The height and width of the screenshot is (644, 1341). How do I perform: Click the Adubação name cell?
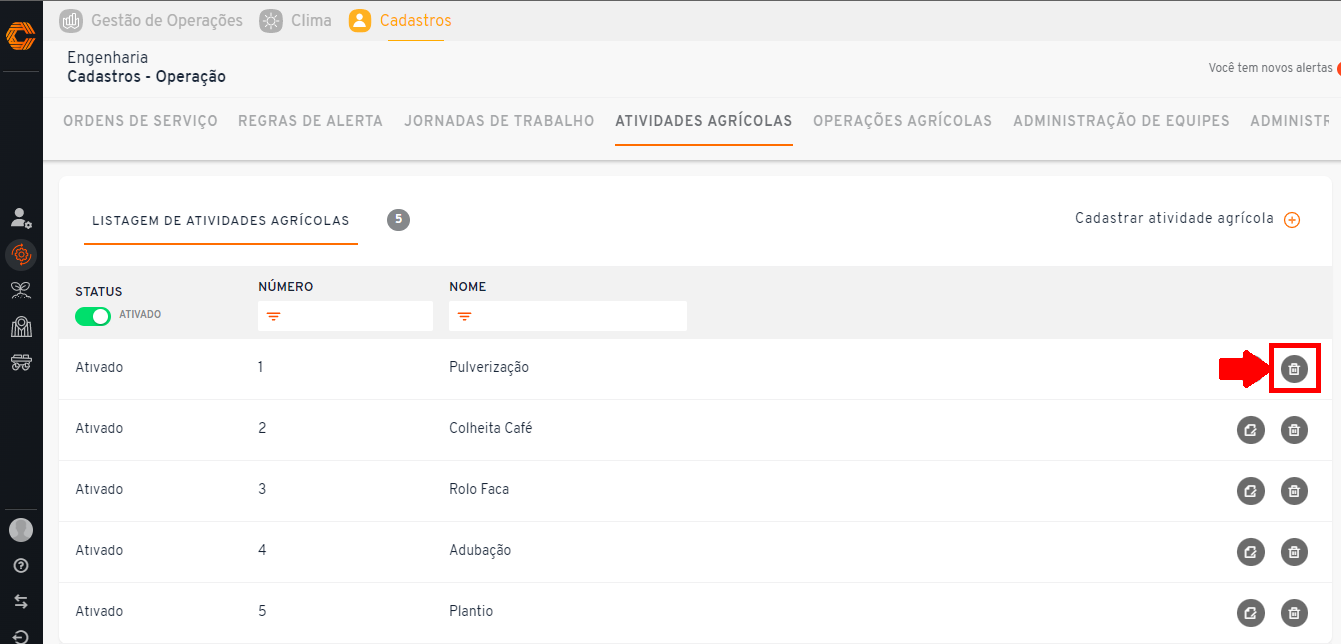click(x=480, y=550)
